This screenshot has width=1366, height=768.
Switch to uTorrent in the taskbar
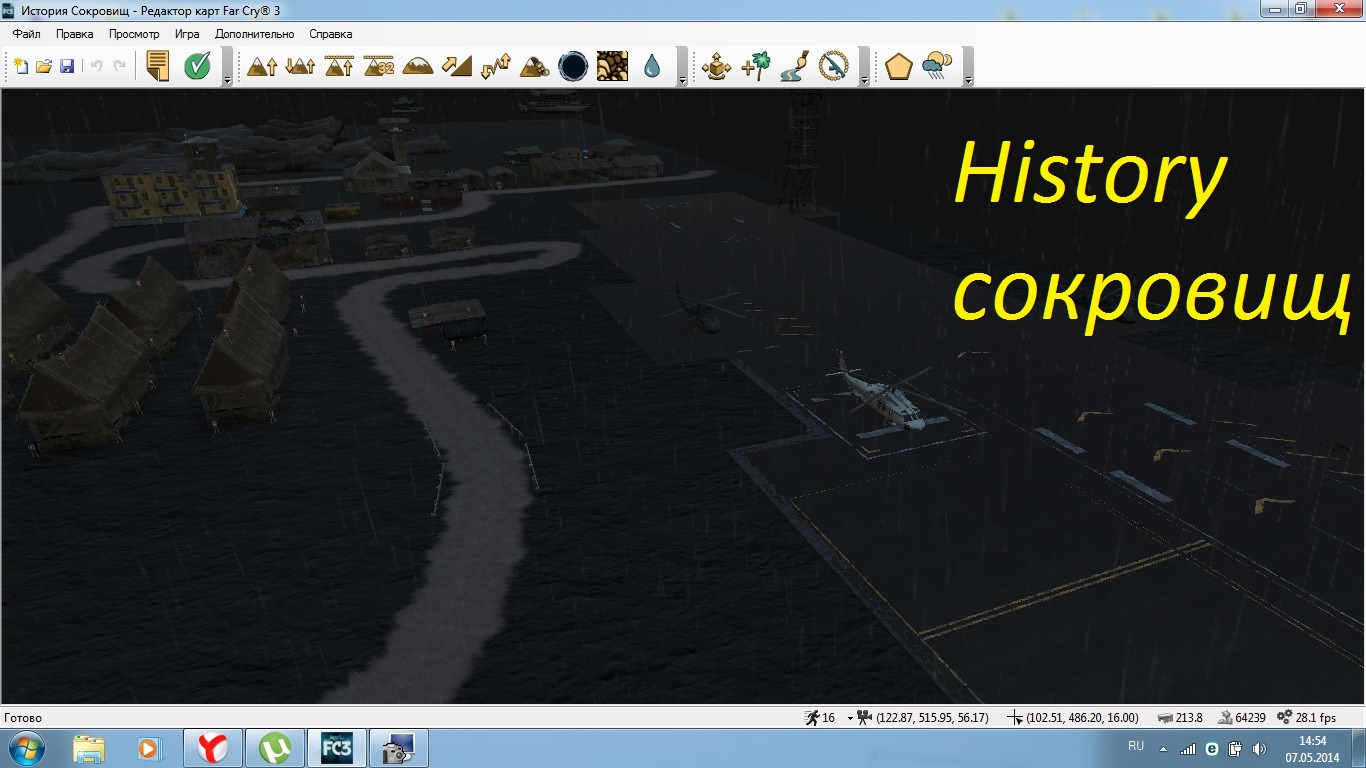coord(273,748)
